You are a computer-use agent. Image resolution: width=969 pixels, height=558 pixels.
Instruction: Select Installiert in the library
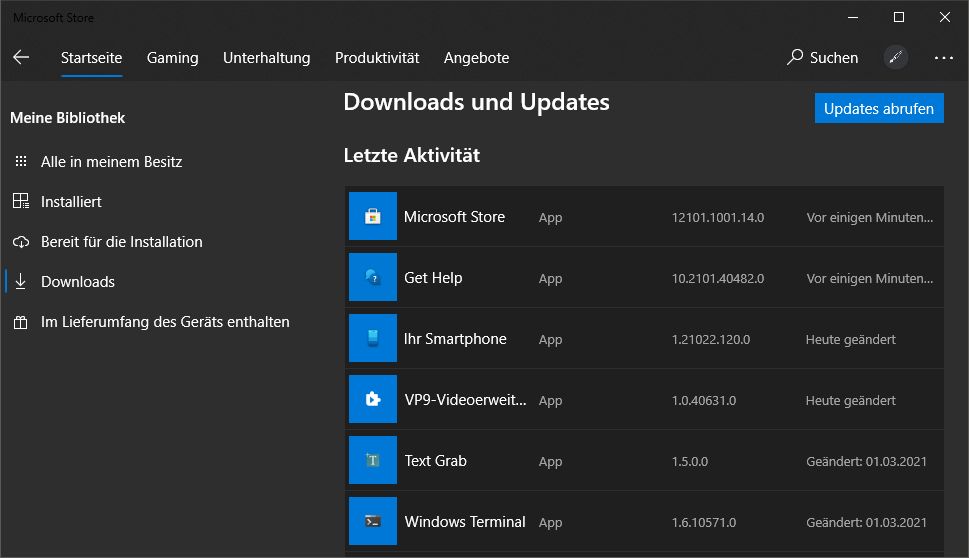71,201
